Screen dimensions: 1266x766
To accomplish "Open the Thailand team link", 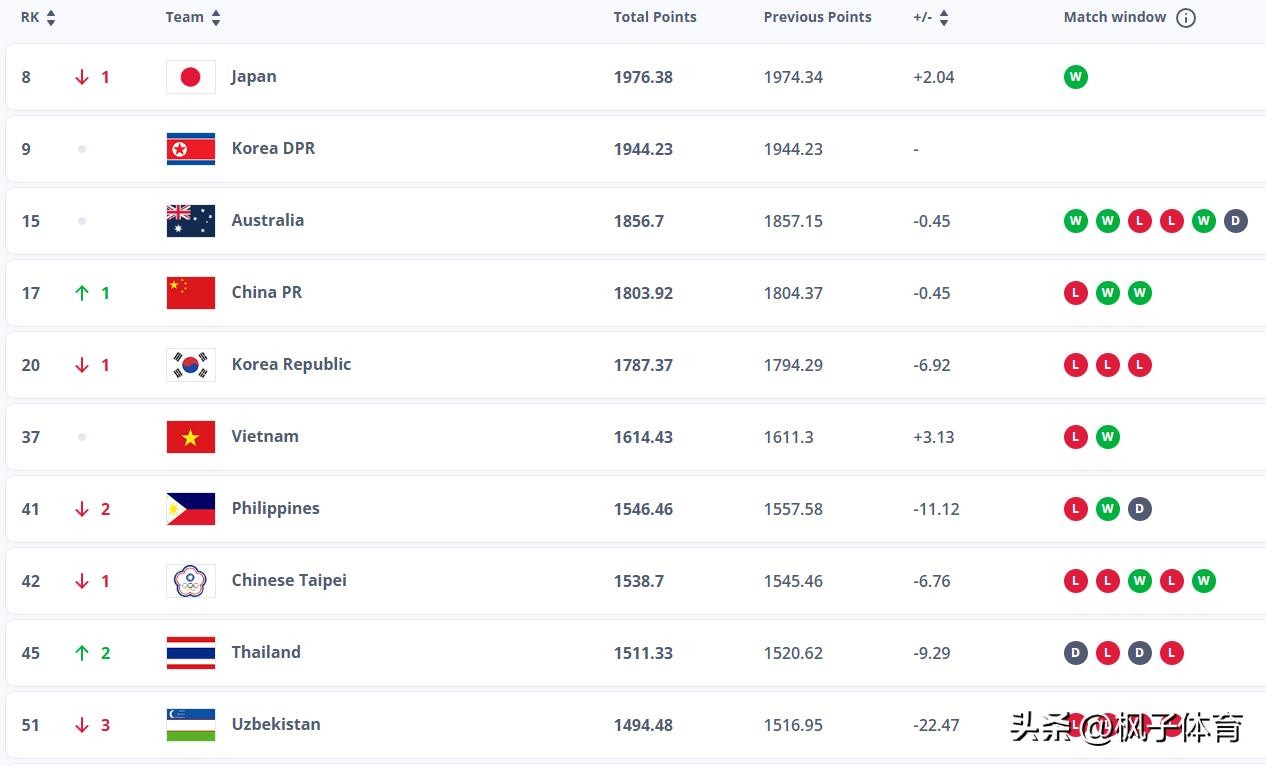I will [x=266, y=652].
